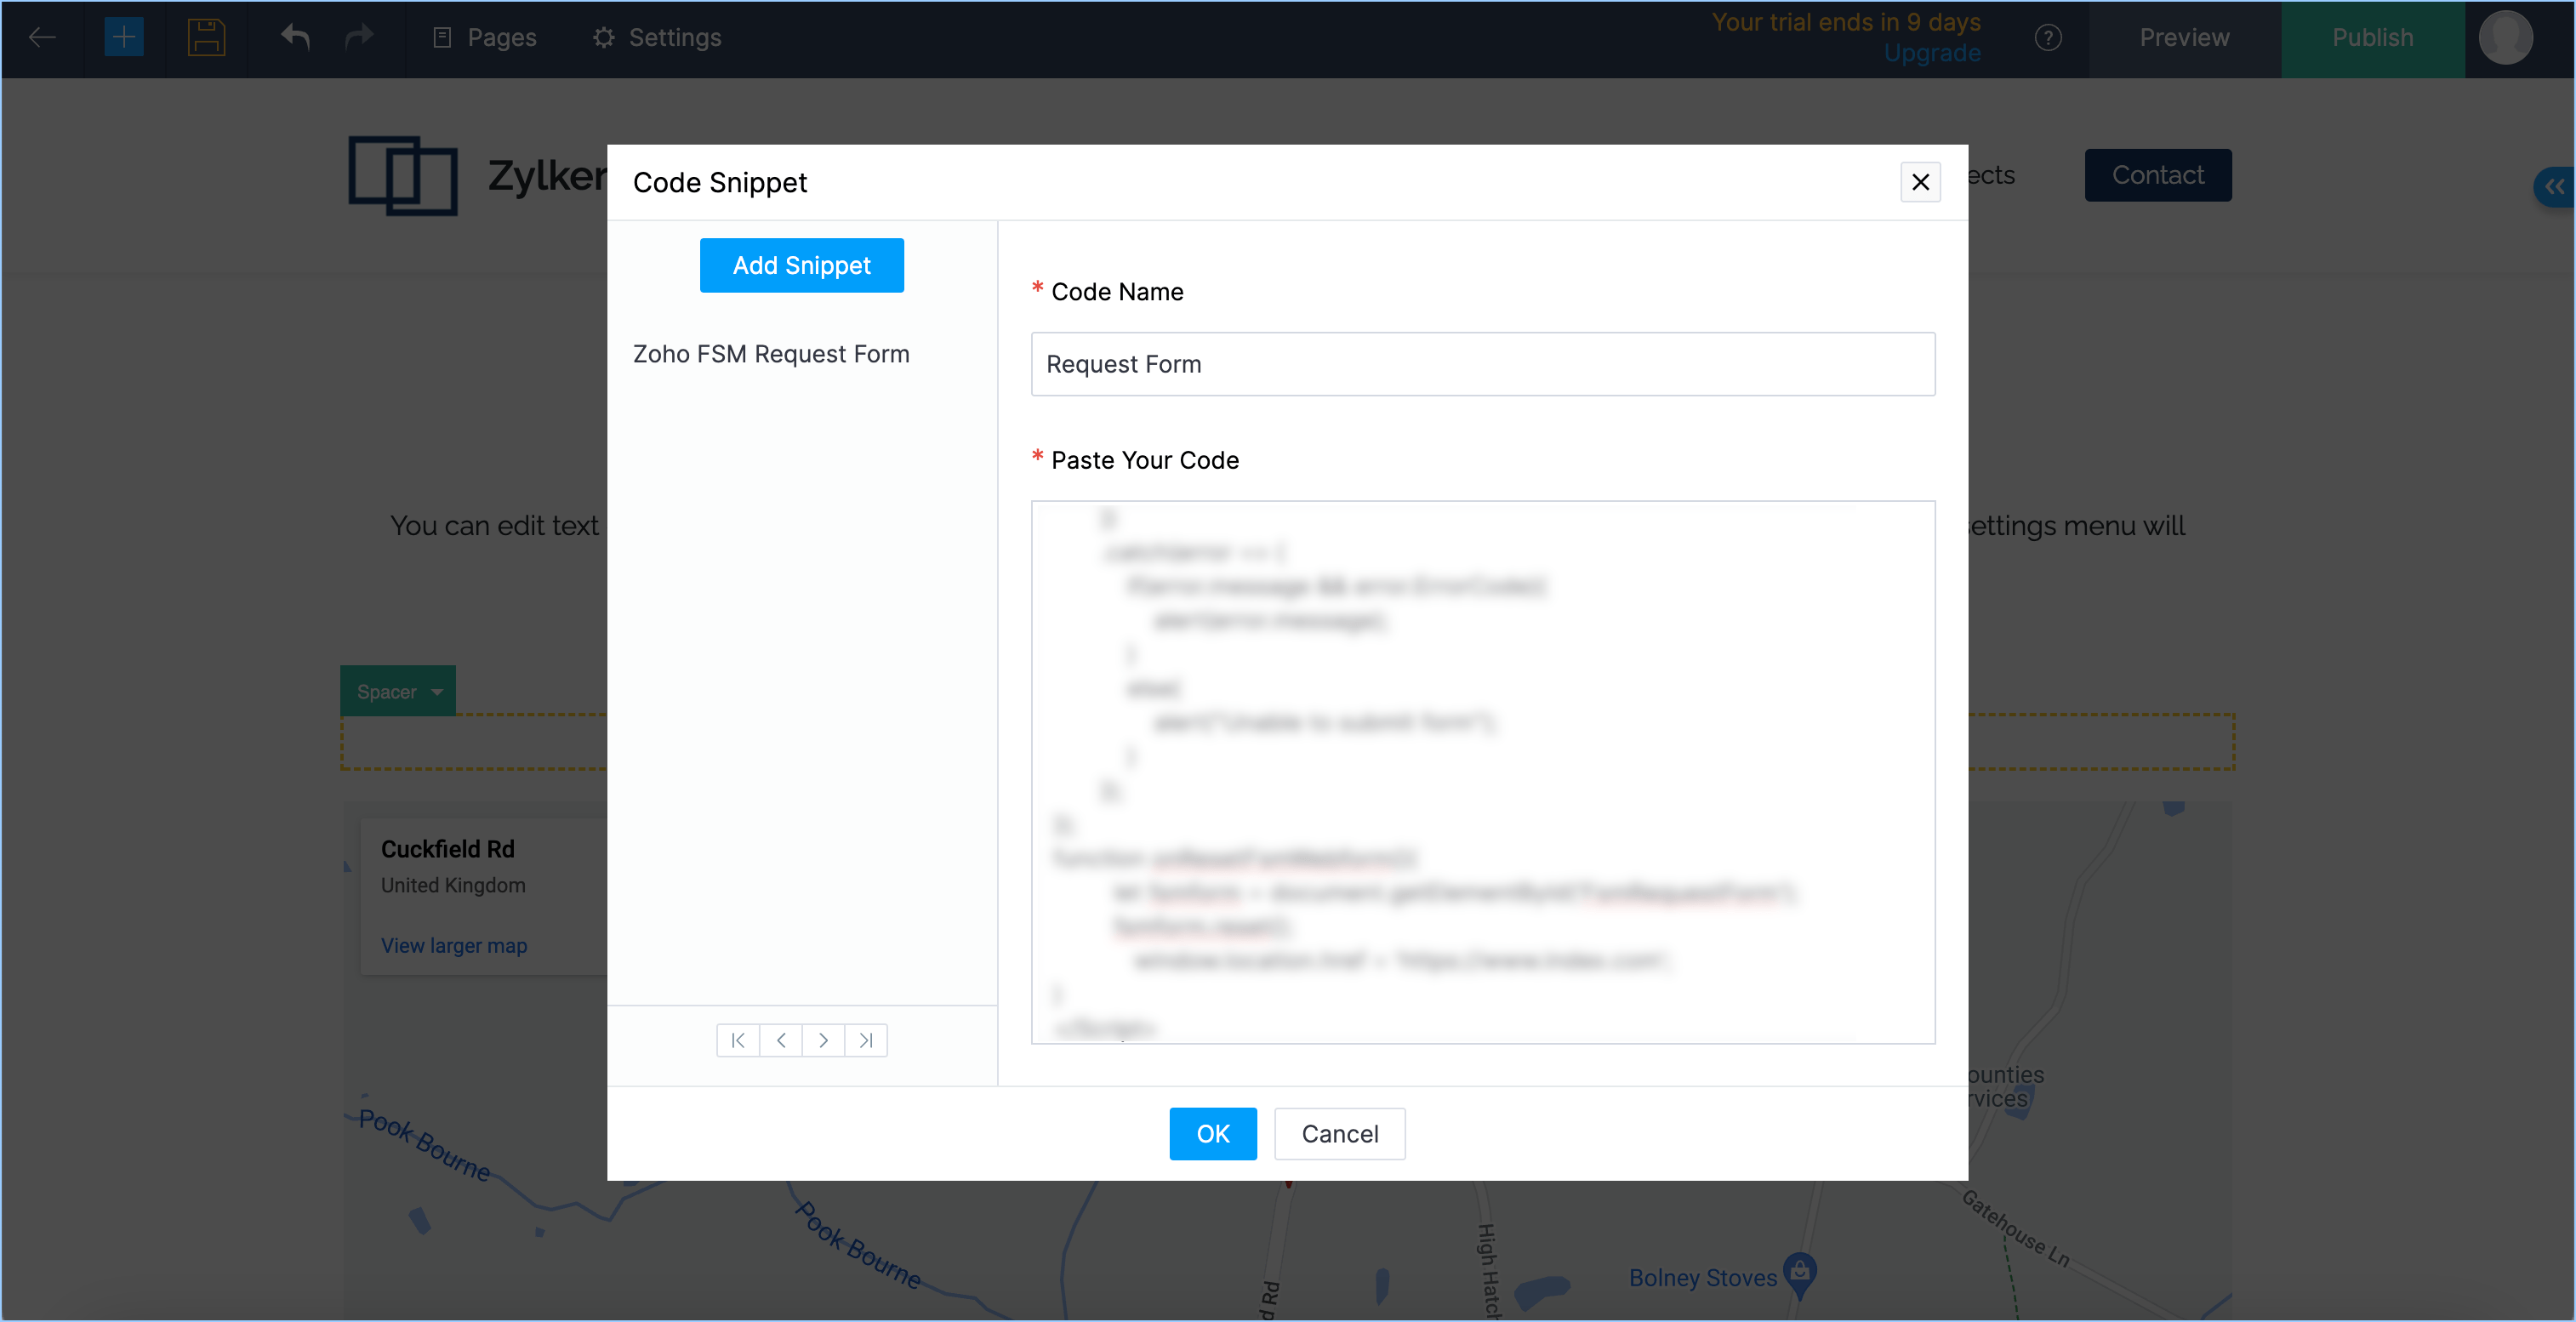Screen dimensions: 2576x1322
Task: Expand the collapsed right side panel arrow
Action: coord(2555,186)
